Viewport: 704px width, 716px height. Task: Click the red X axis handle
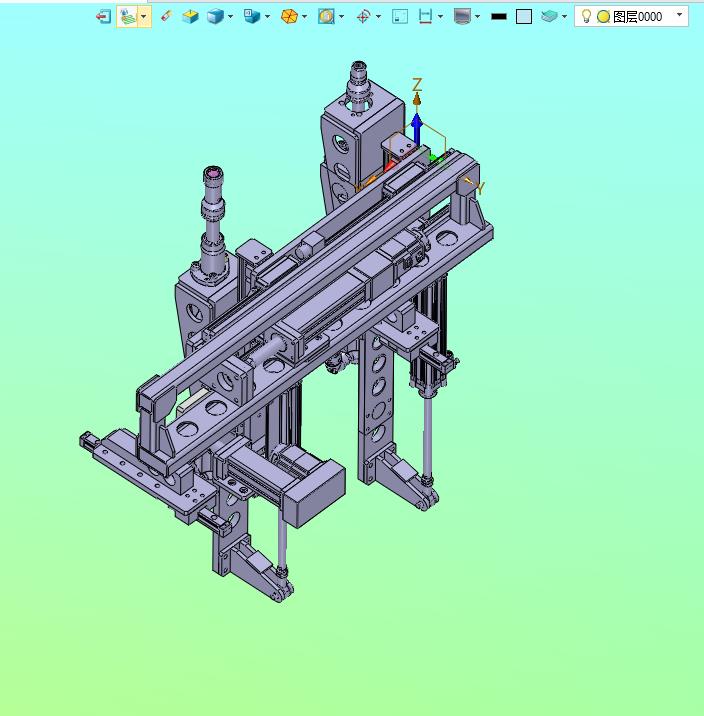pyautogui.click(x=389, y=166)
